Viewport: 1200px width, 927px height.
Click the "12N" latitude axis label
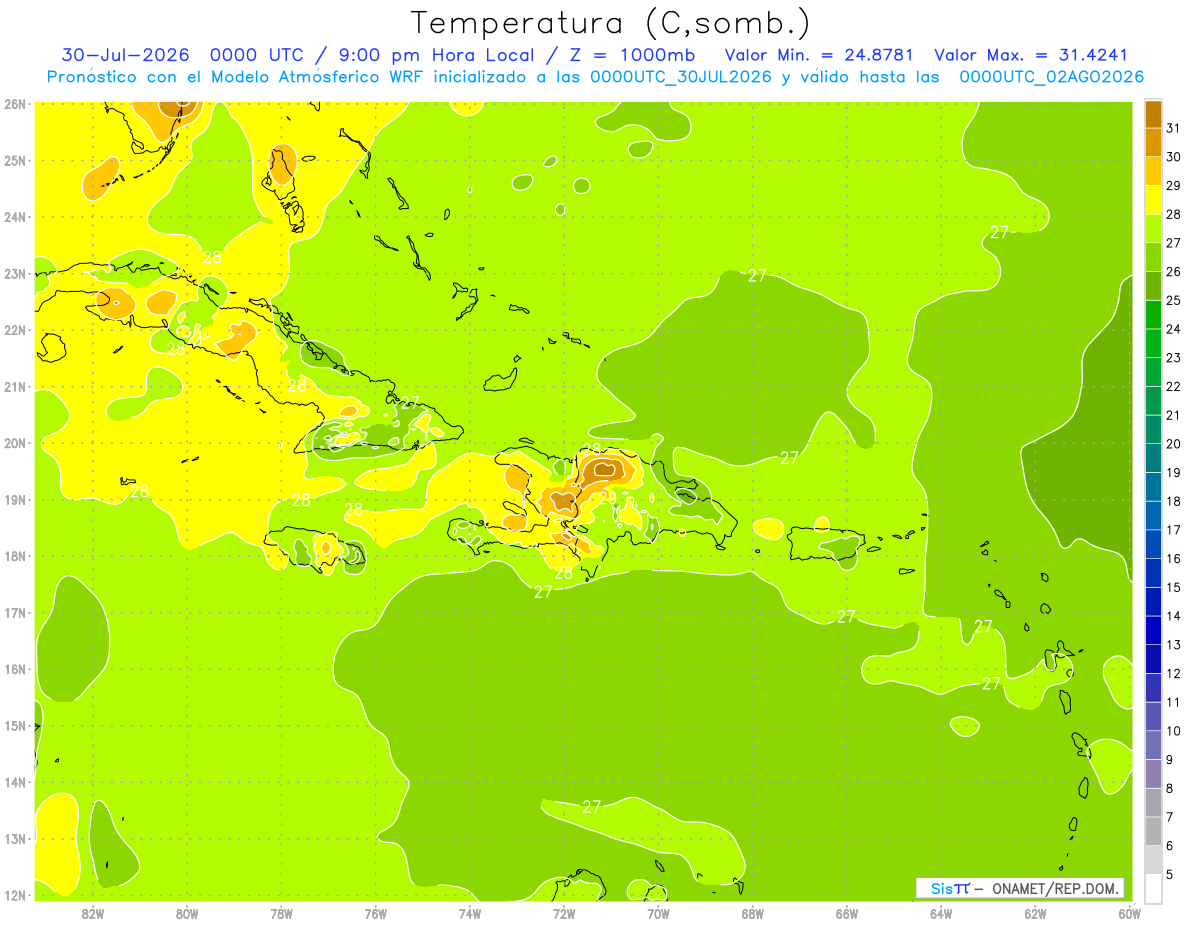[x=15, y=895]
